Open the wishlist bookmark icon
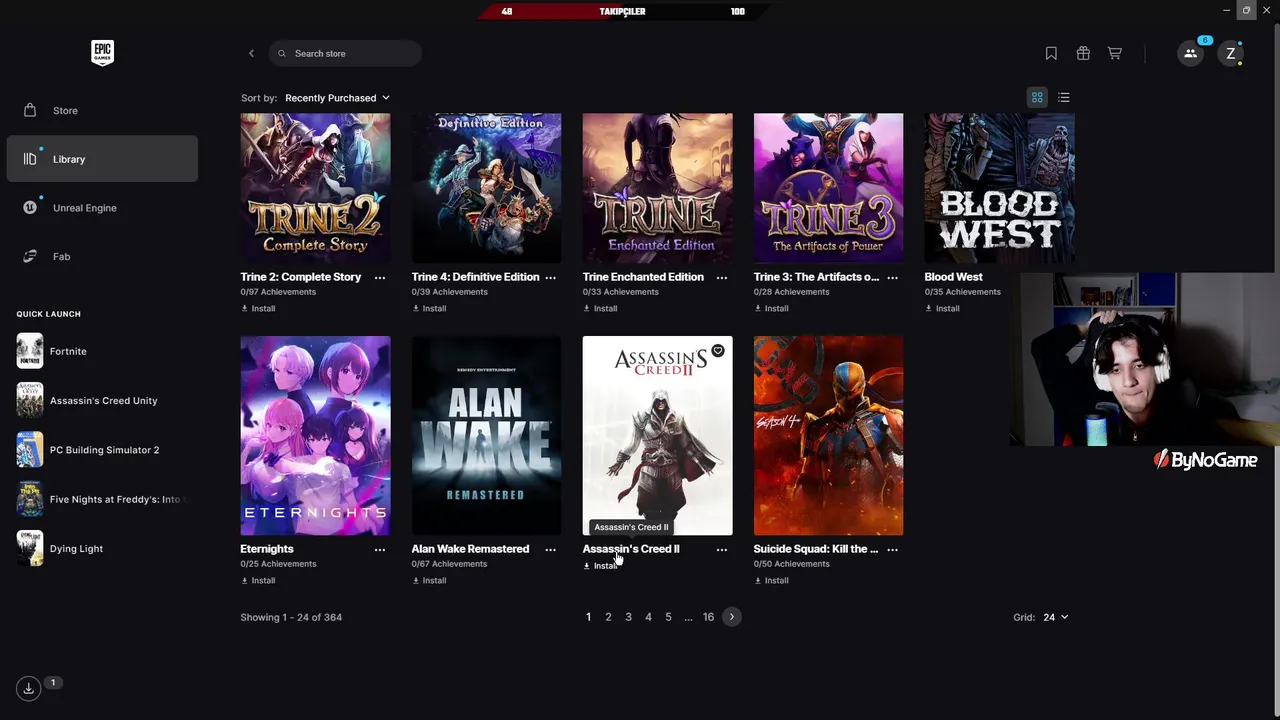The image size is (1280, 720). click(1051, 53)
